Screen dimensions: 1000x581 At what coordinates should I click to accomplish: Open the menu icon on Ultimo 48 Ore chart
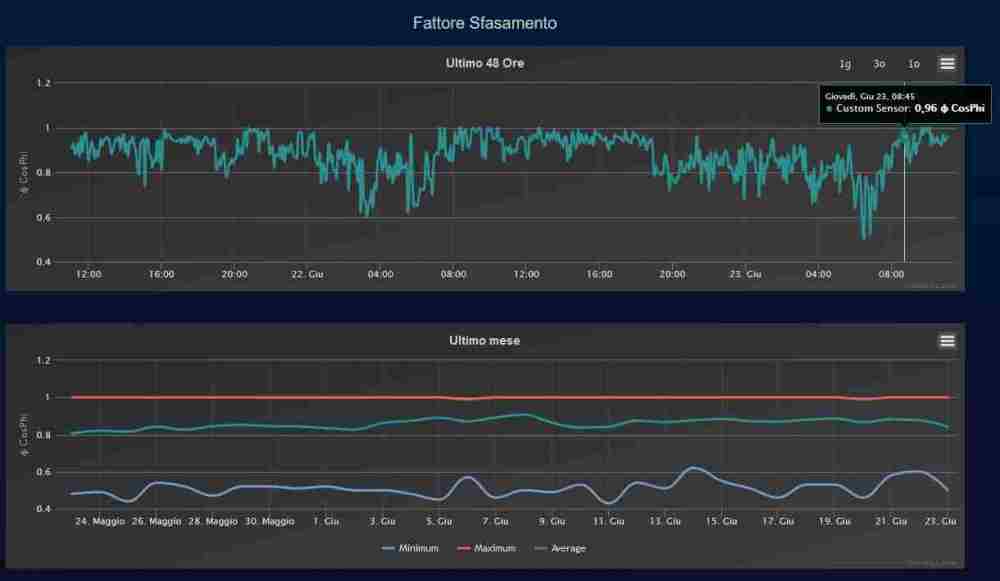coord(947,63)
